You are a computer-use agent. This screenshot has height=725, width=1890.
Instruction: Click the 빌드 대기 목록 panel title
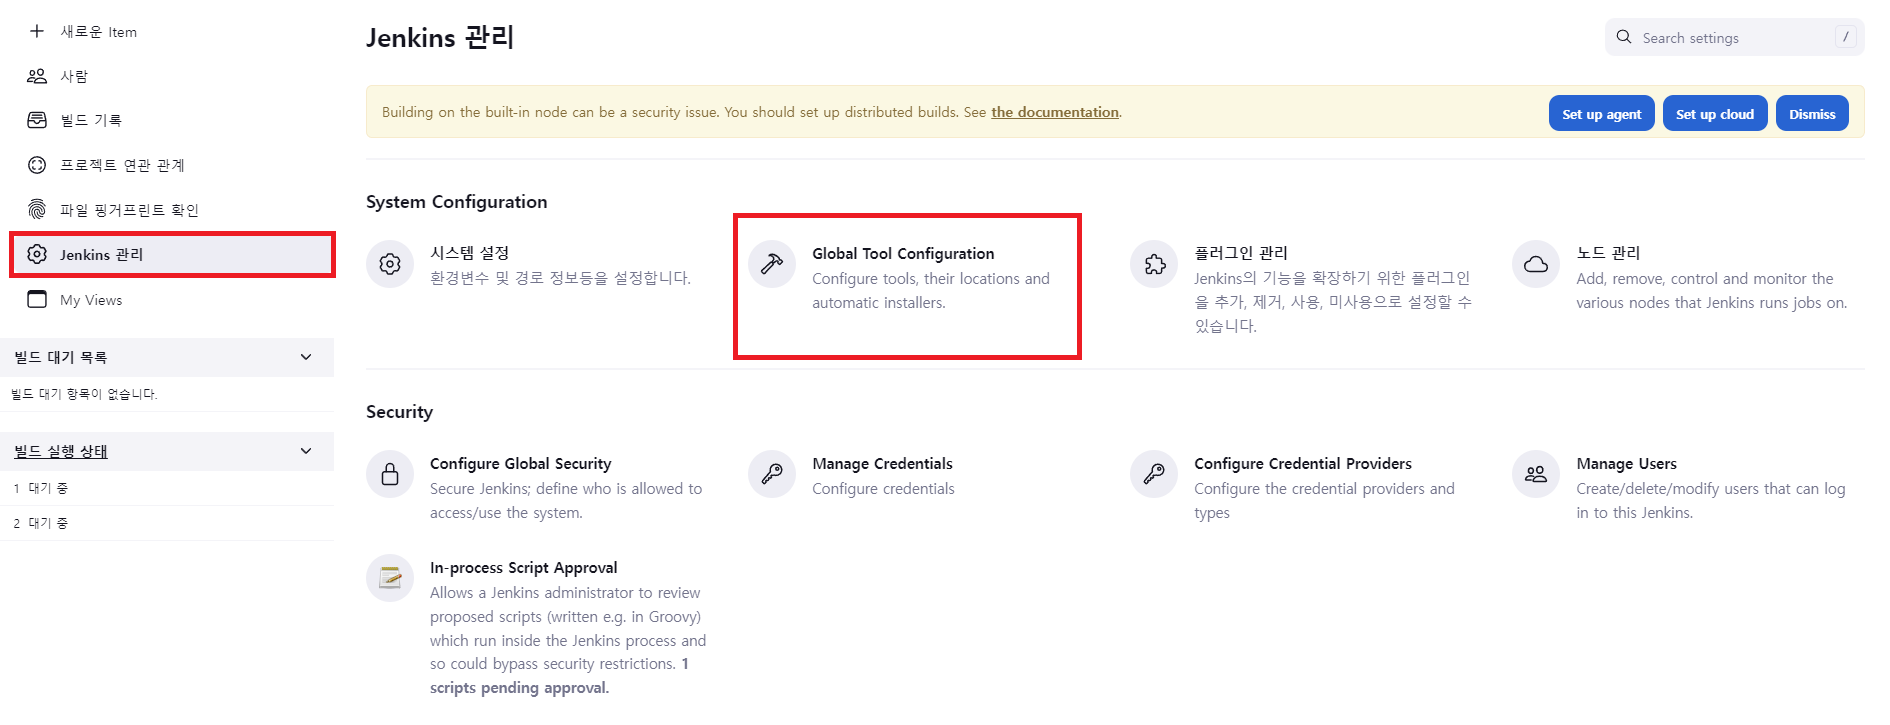pos(60,357)
